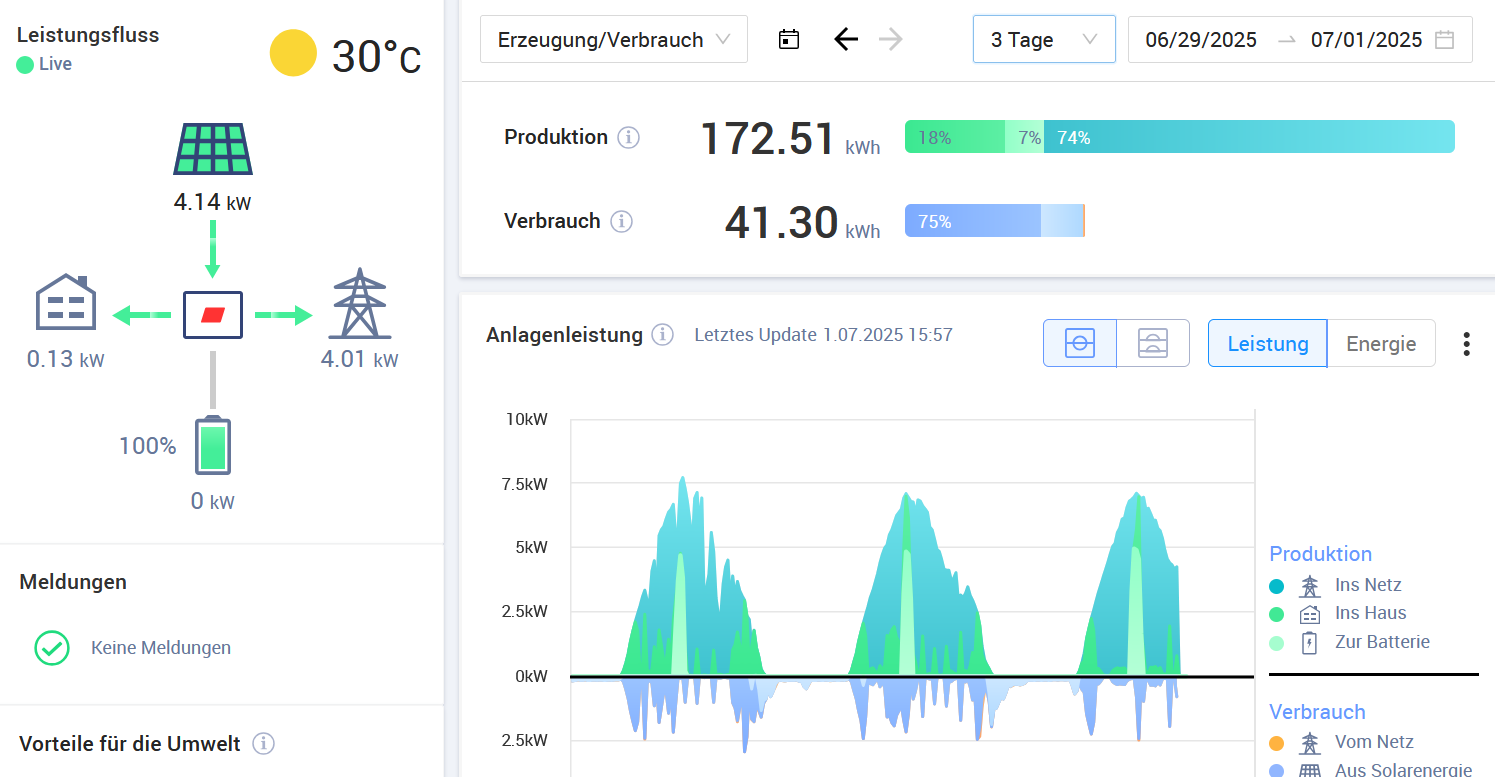Go to previous period with left arrow
Screen dimensions: 1495x777
coord(846,40)
